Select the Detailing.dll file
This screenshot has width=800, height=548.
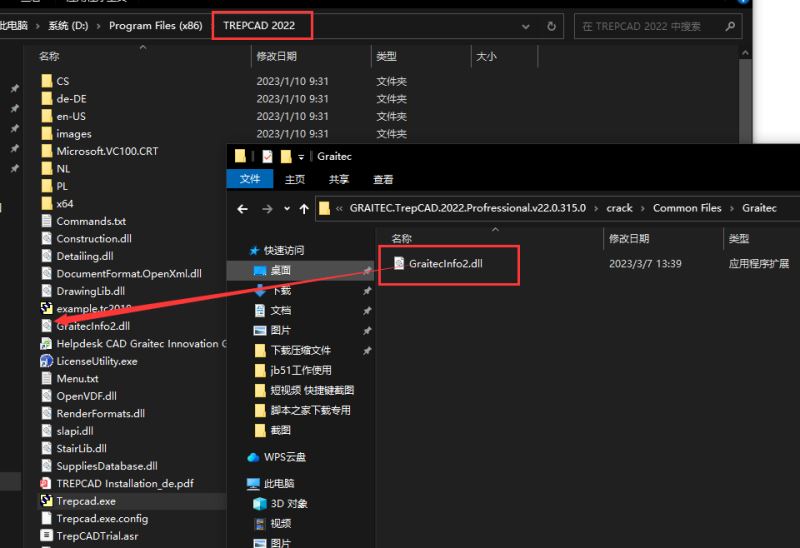(x=85, y=256)
